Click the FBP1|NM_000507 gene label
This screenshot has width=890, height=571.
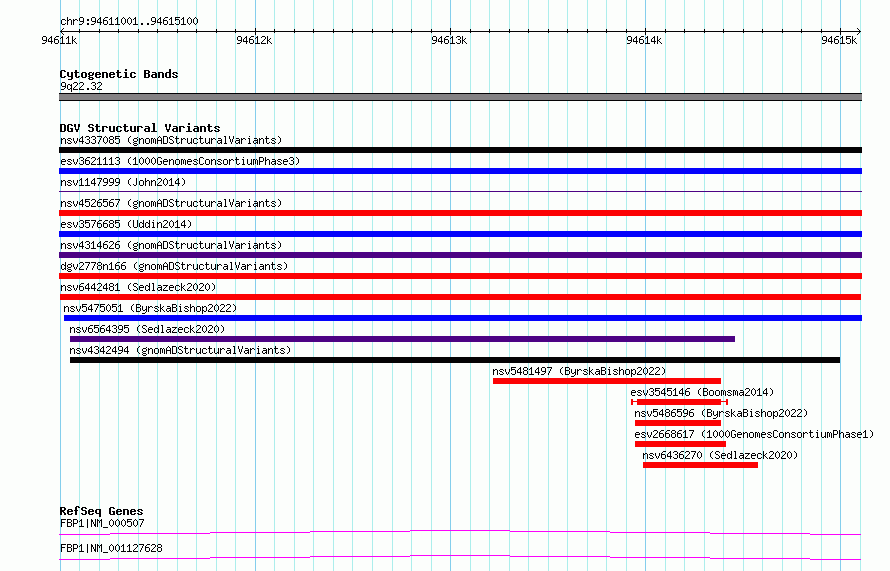click(x=102, y=523)
